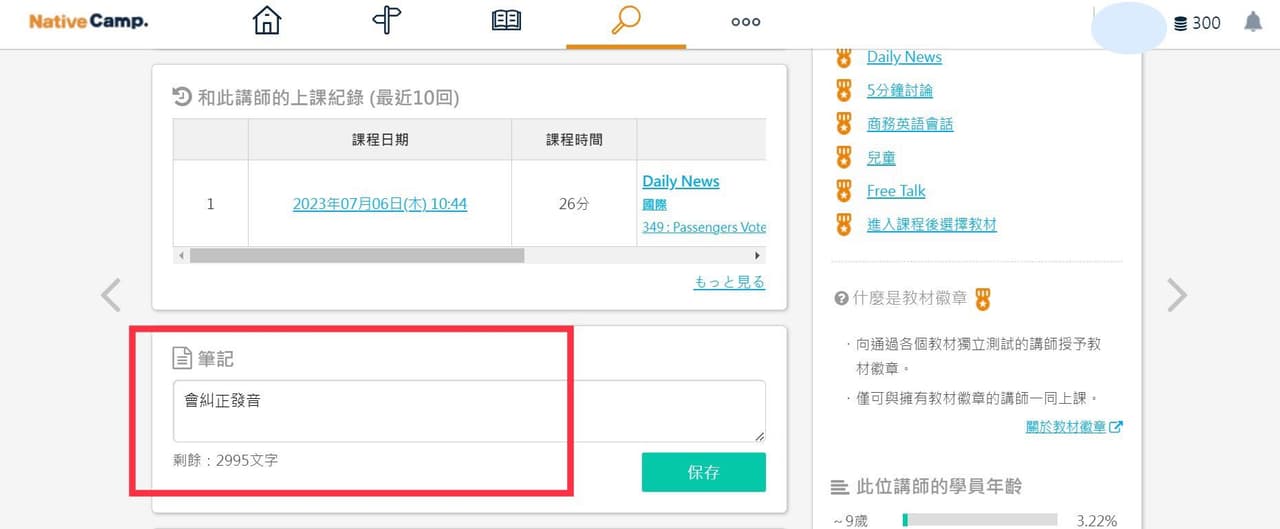Open the 進入課程後選擇教材 link

pos(932,224)
